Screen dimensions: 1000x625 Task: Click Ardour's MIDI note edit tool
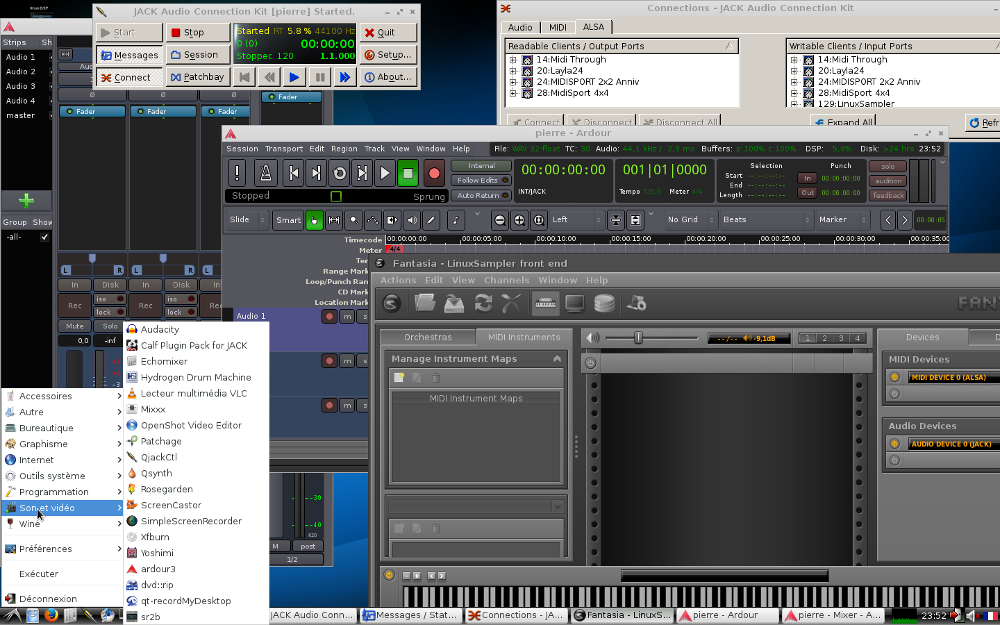(455, 220)
